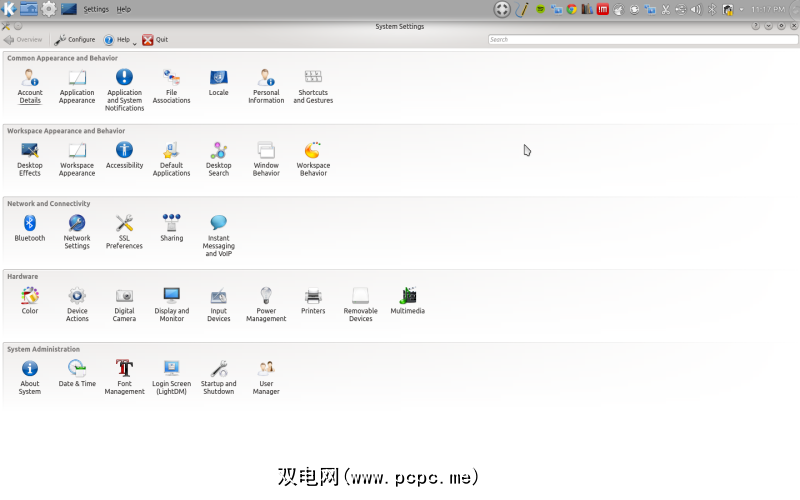The width and height of the screenshot is (800, 500).
Task: Open Date & Time settings
Action: (77, 374)
